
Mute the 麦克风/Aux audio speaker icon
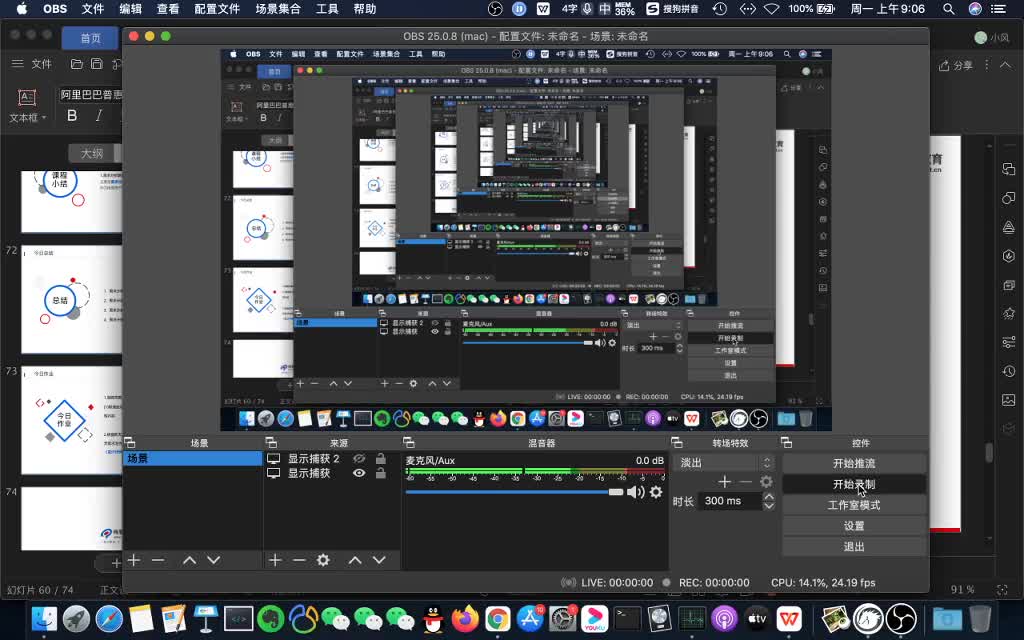635,492
